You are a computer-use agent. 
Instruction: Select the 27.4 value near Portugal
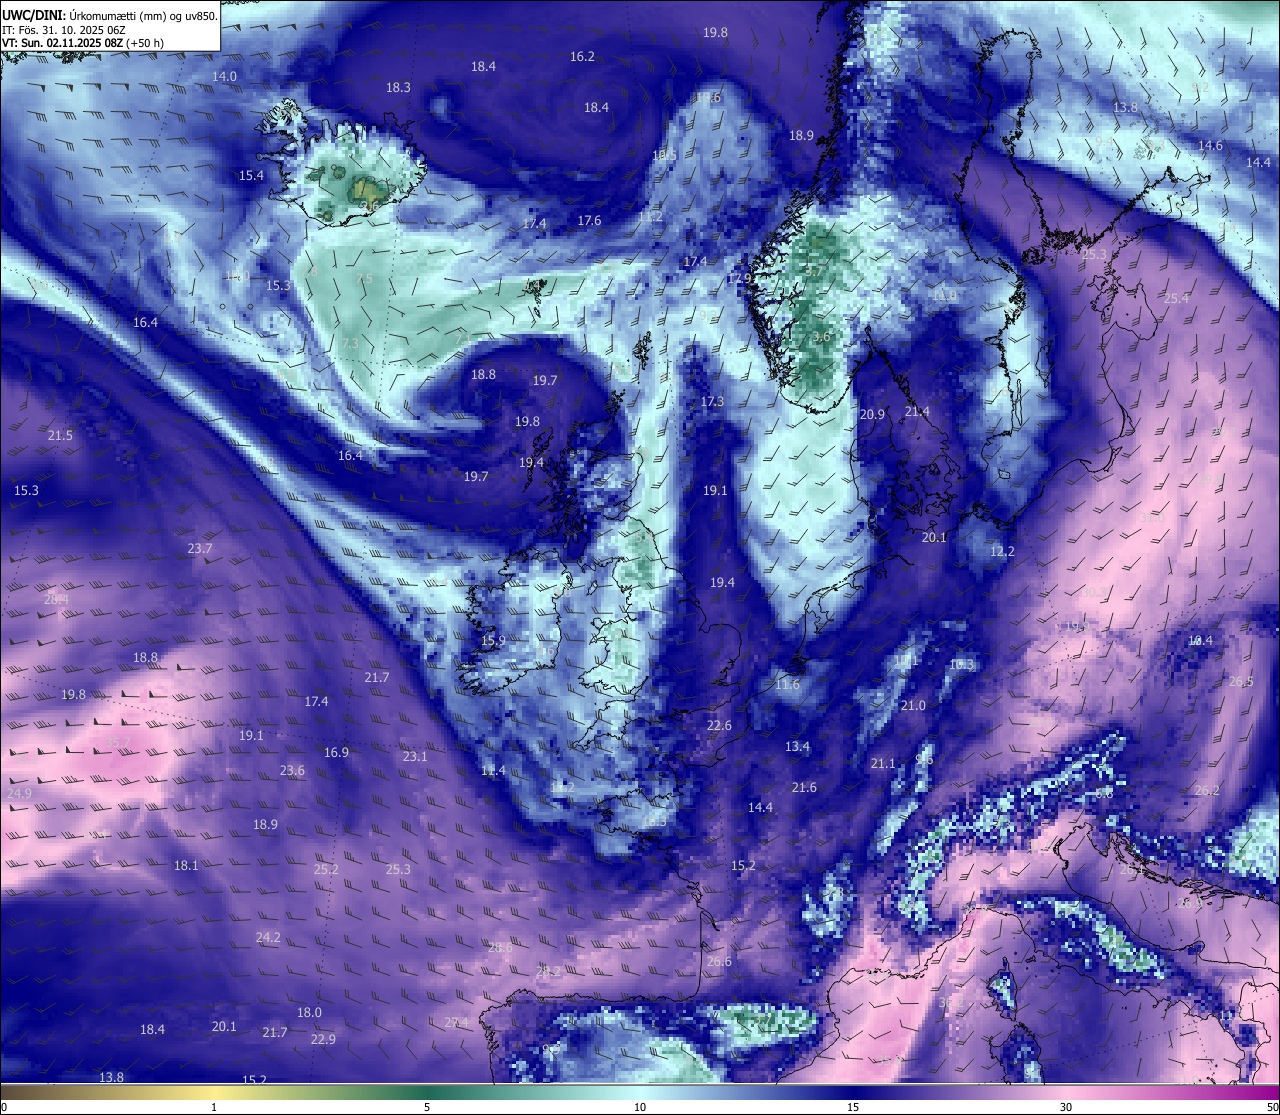pos(456,1023)
